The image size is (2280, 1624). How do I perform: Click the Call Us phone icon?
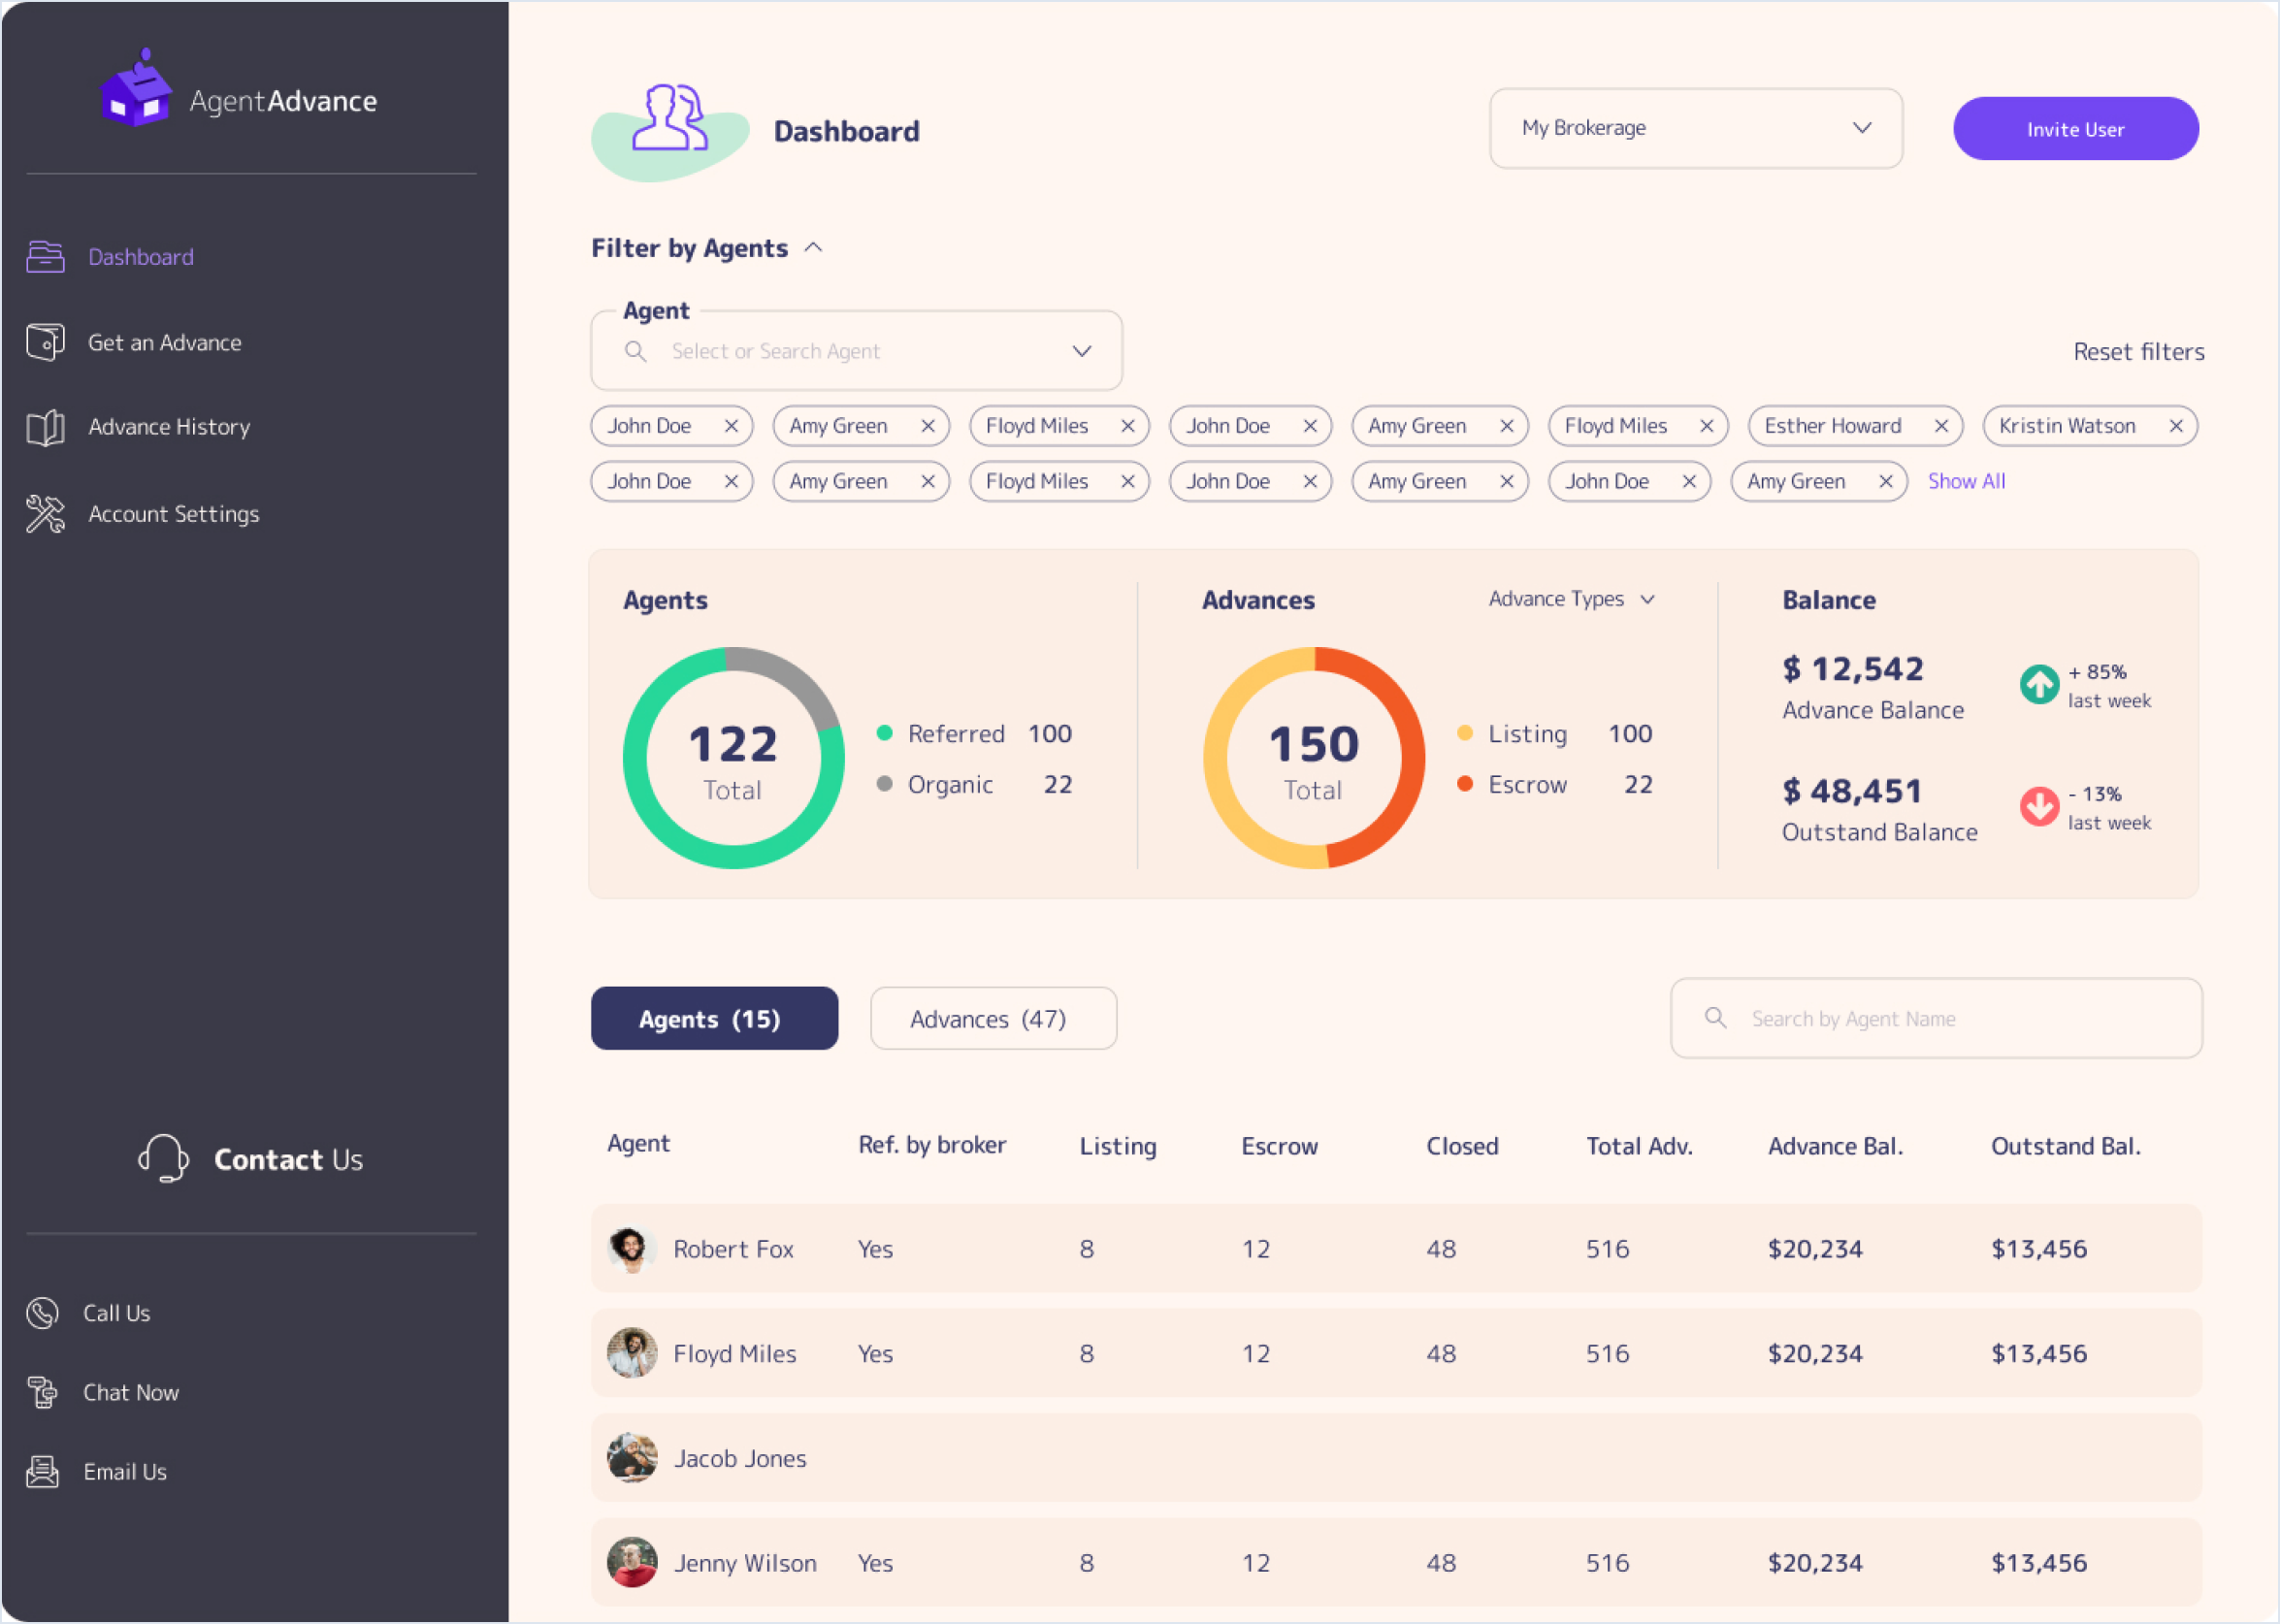click(42, 1313)
